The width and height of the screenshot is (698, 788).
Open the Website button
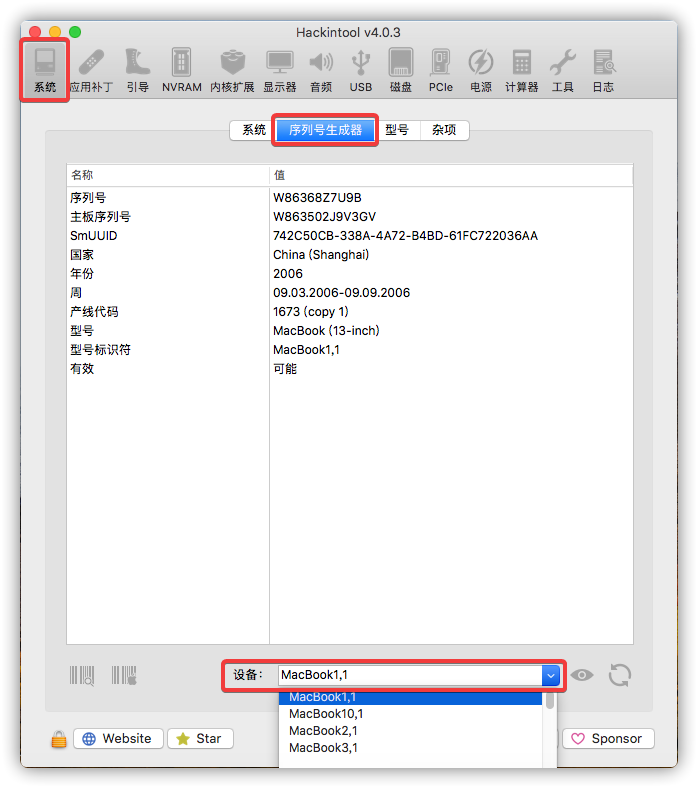(118, 739)
